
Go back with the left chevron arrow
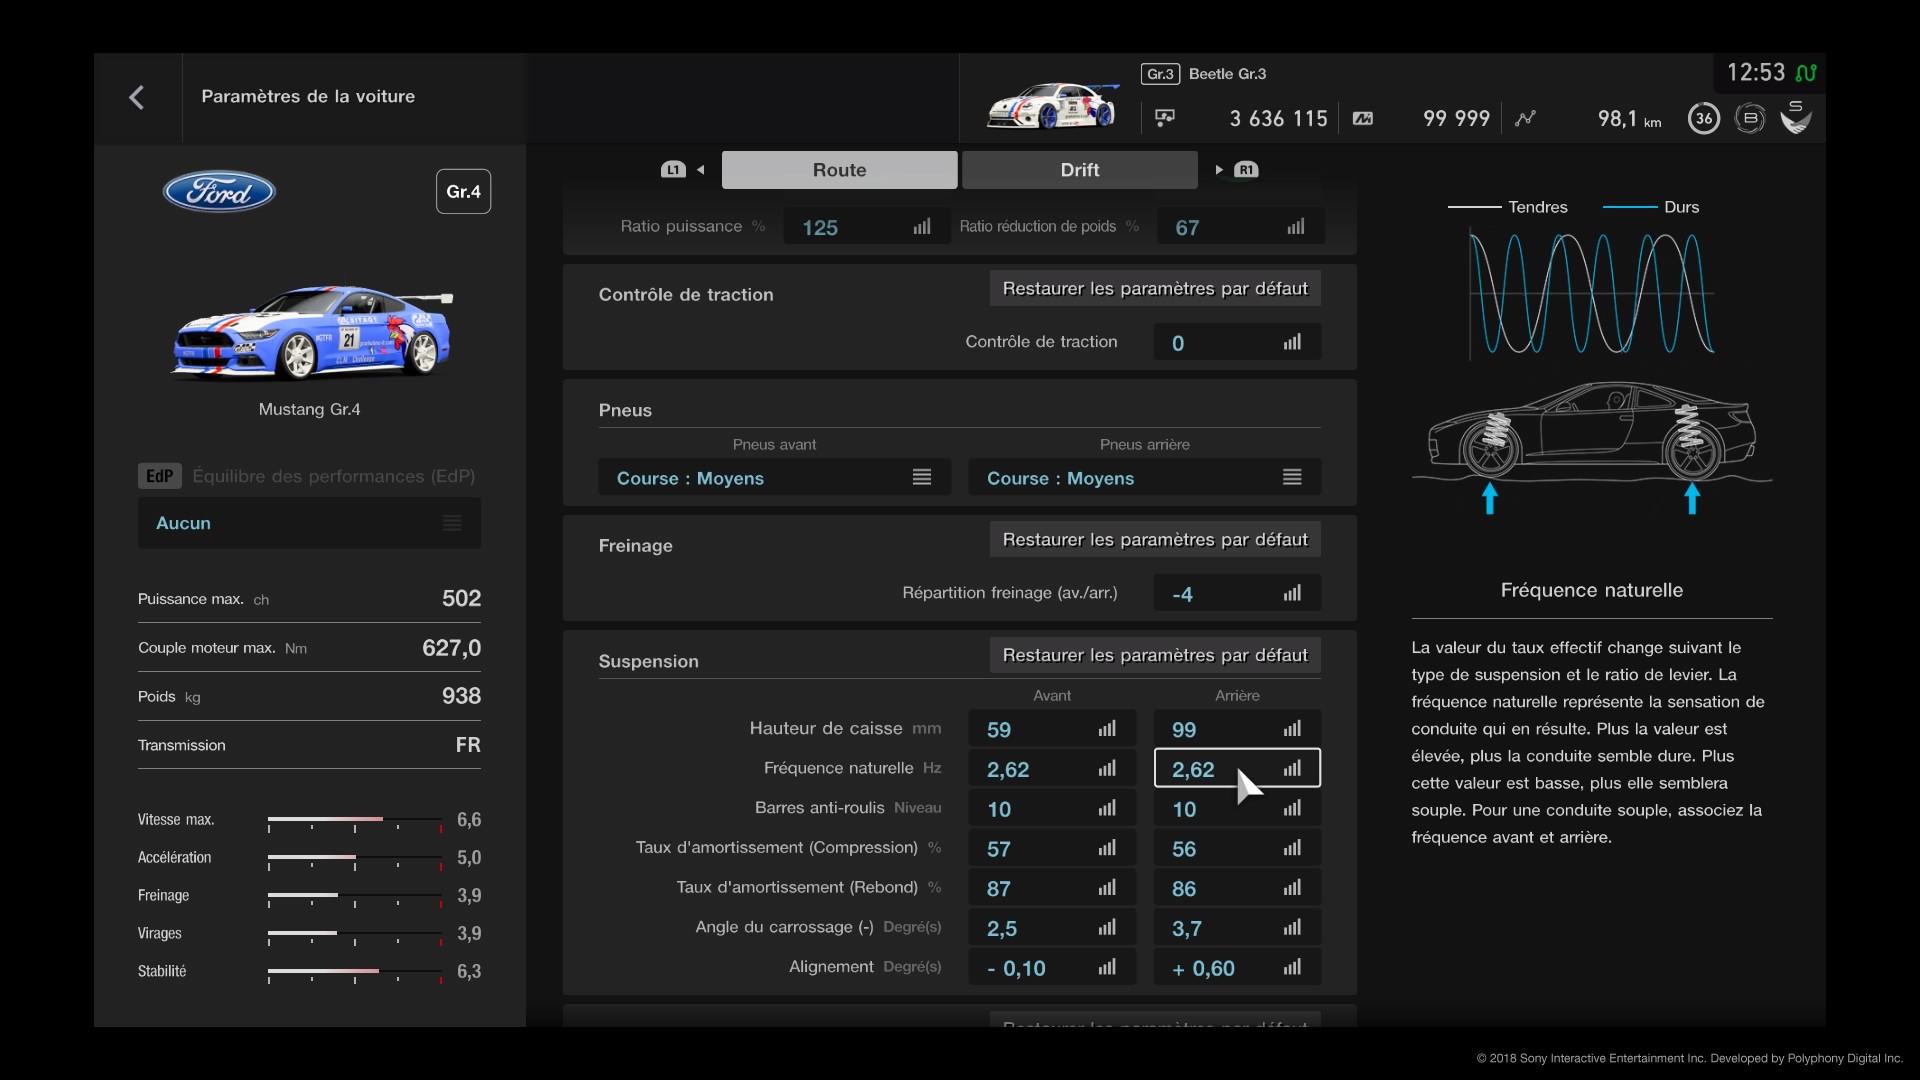click(137, 97)
